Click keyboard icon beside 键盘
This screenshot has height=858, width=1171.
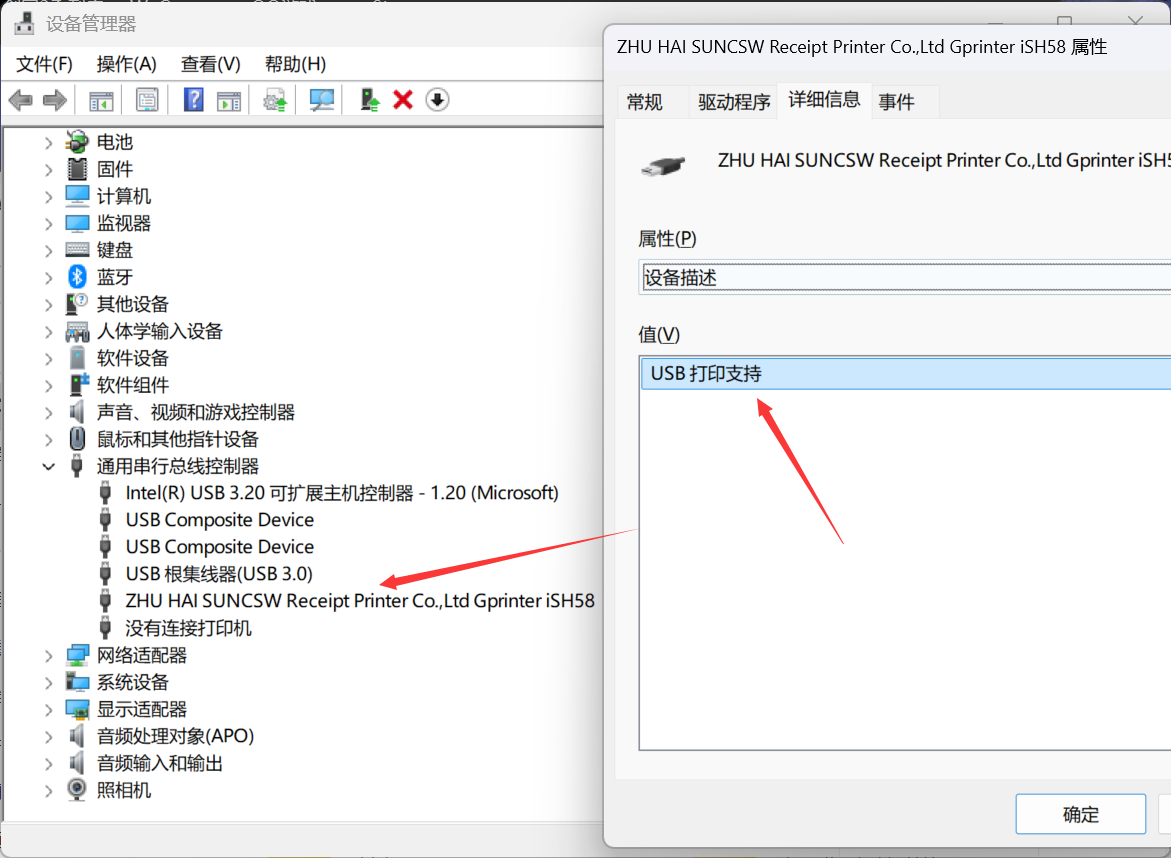77,249
